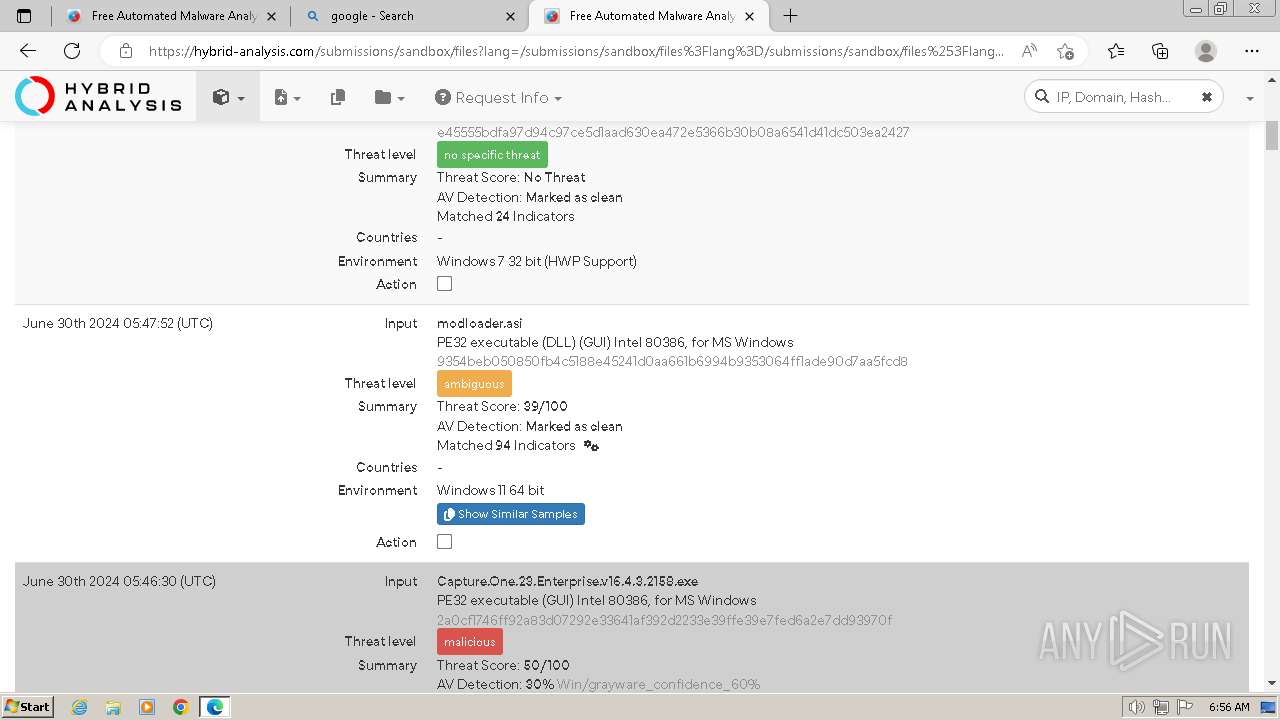Click the green no specific threat badge
Image resolution: width=1280 pixels, height=720 pixels.
492,155
